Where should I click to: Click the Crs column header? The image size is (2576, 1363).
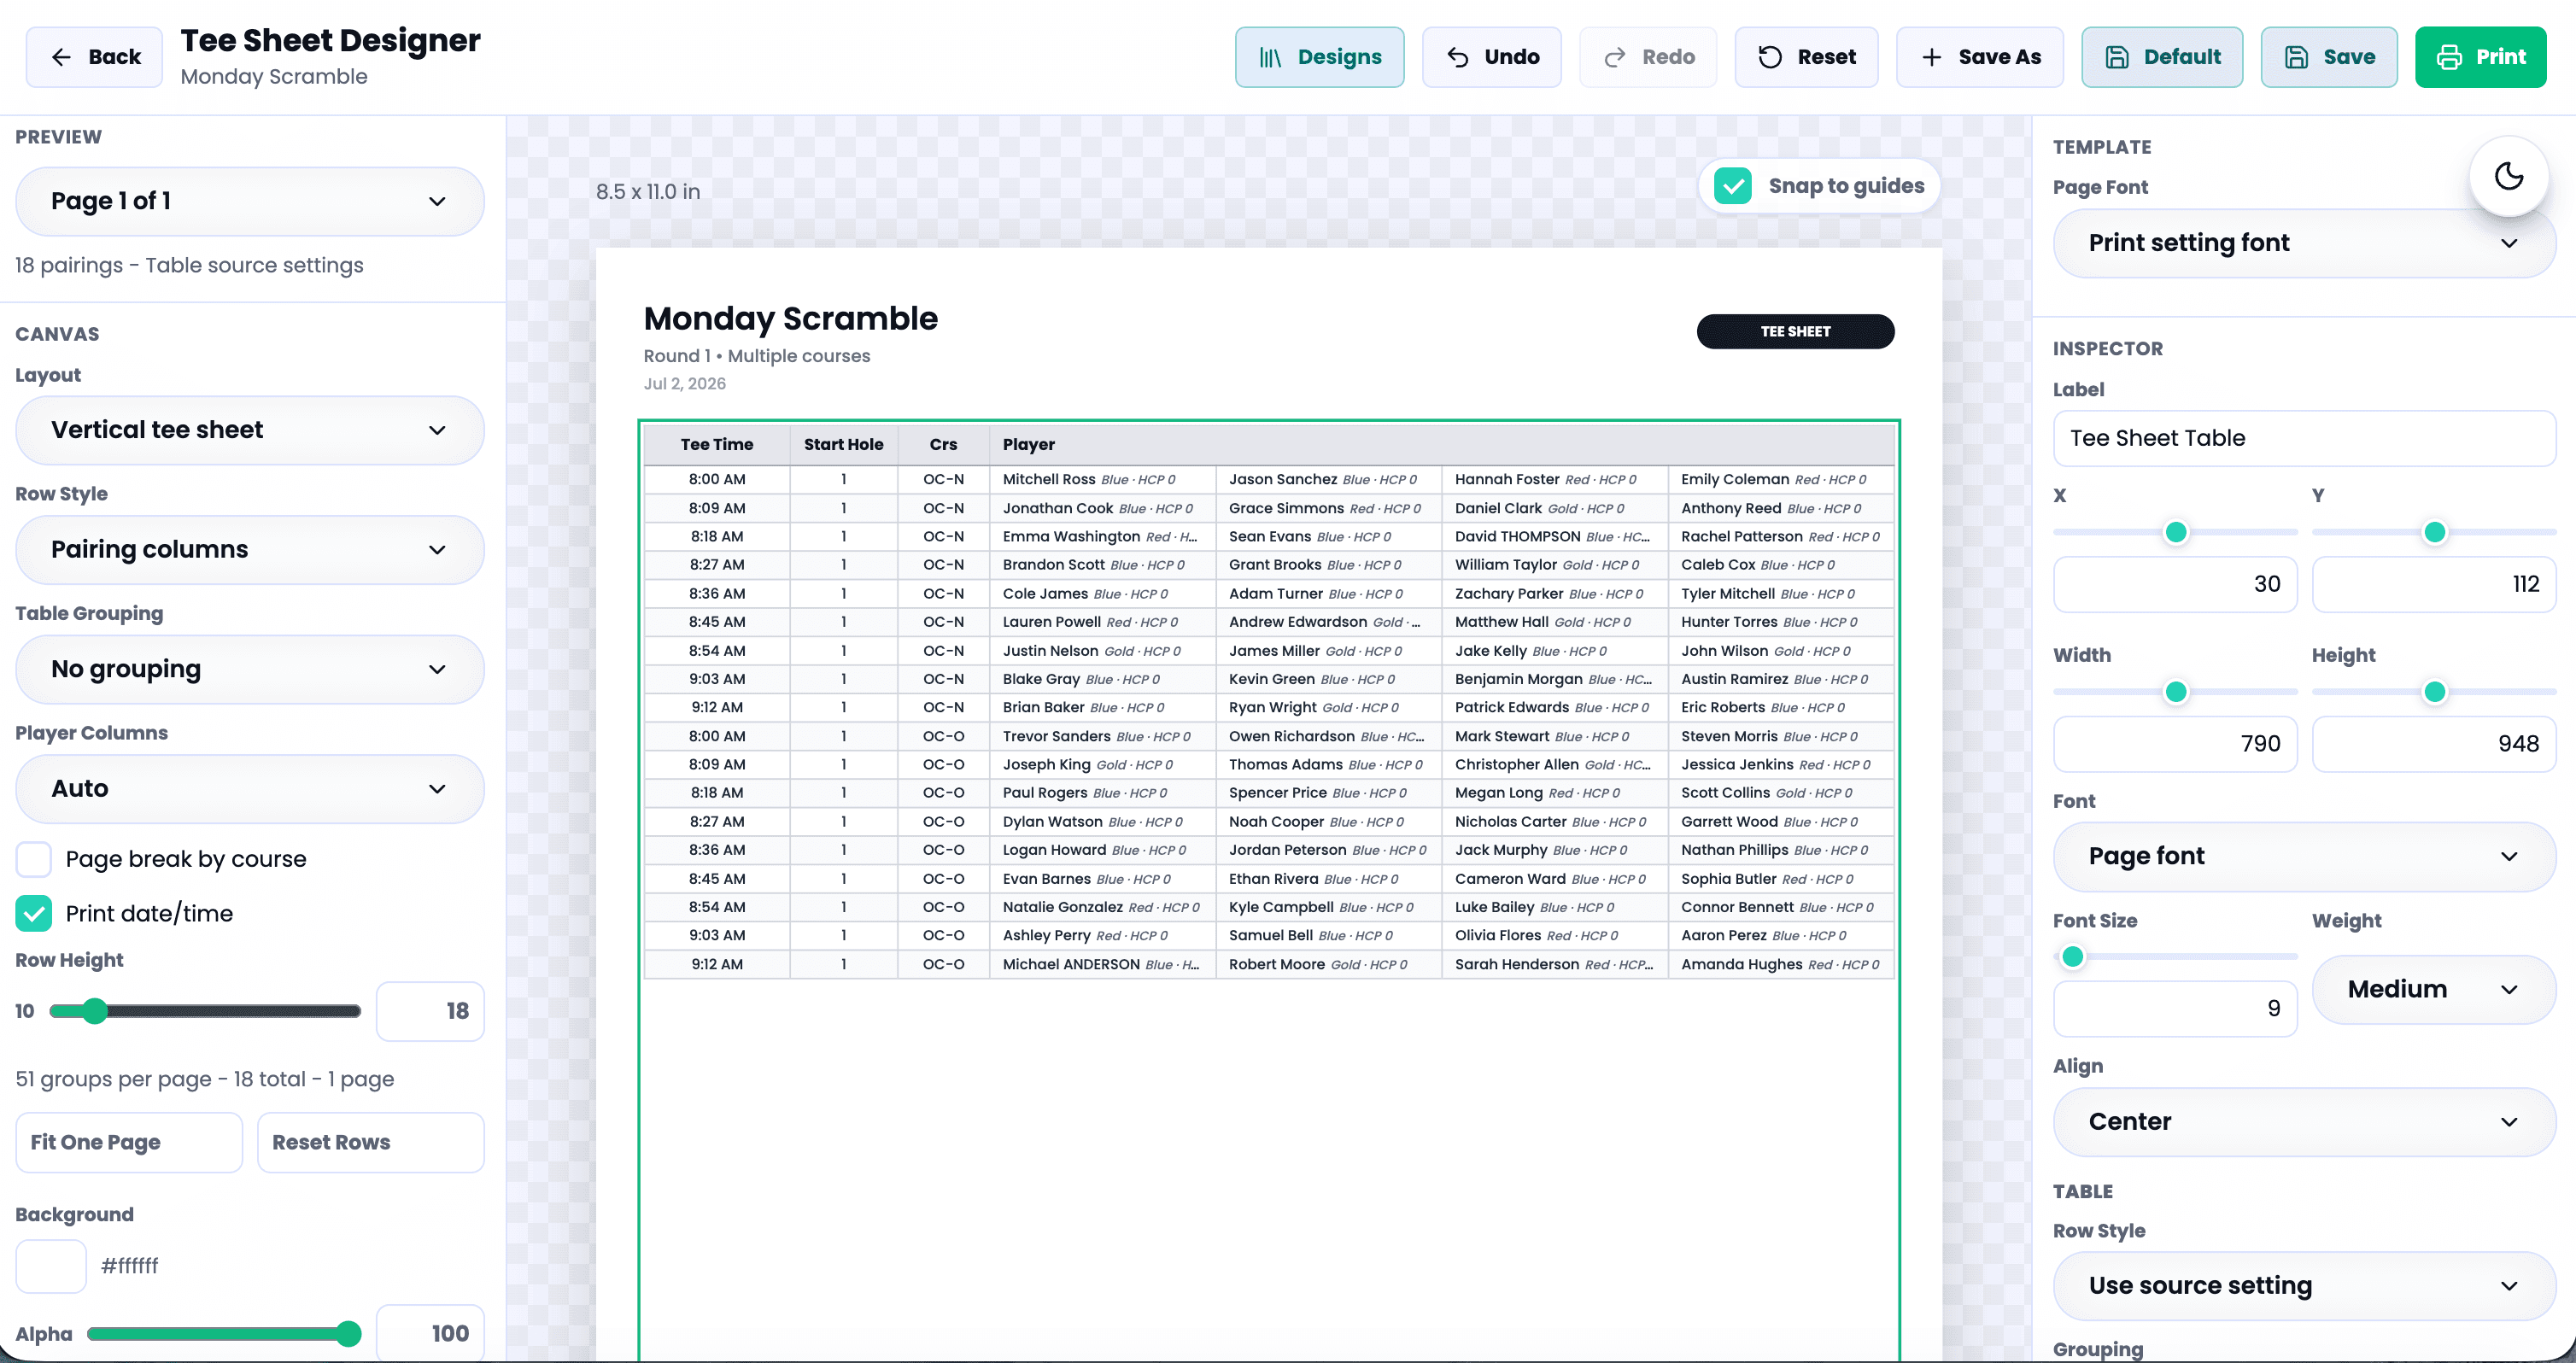[x=943, y=445]
